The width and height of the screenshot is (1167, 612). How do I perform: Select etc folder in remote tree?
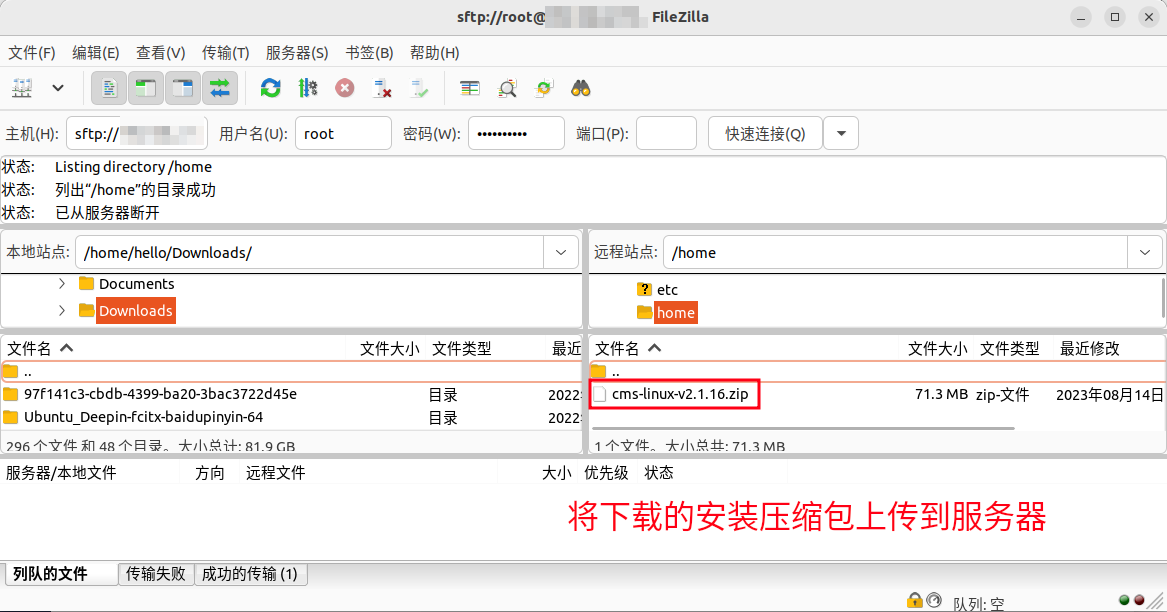click(x=667, y=290)
